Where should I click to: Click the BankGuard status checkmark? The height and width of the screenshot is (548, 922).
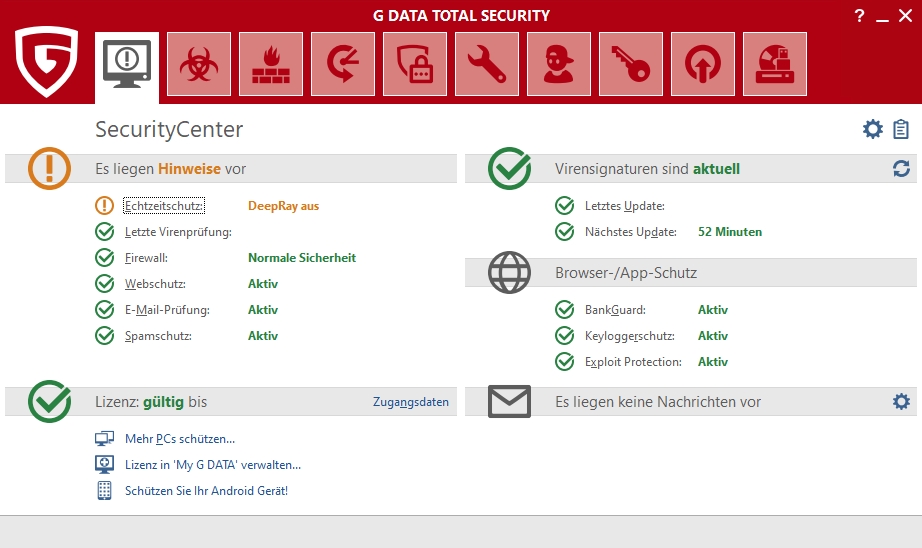pyautogui.click(x=564, y=309)
